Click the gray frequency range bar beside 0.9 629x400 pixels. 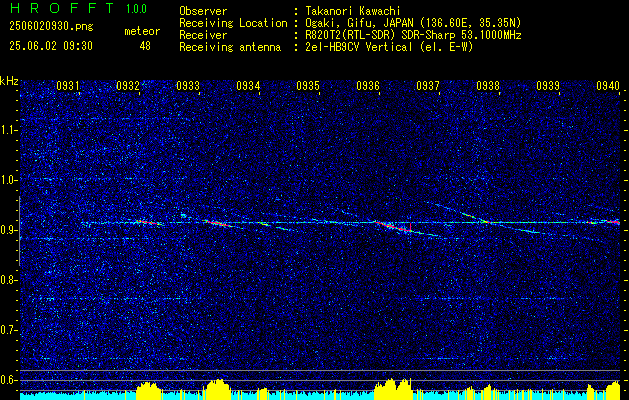(x=19, y=231)
